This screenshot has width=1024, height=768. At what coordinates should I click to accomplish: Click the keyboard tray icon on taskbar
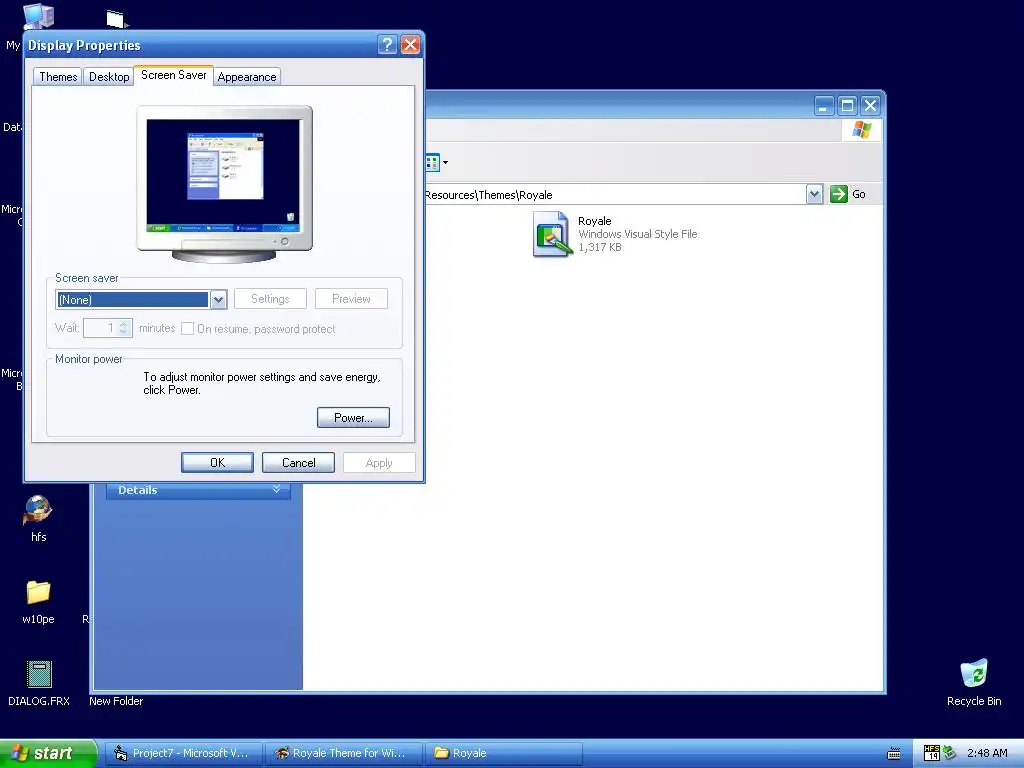click(x=894, y=754)
